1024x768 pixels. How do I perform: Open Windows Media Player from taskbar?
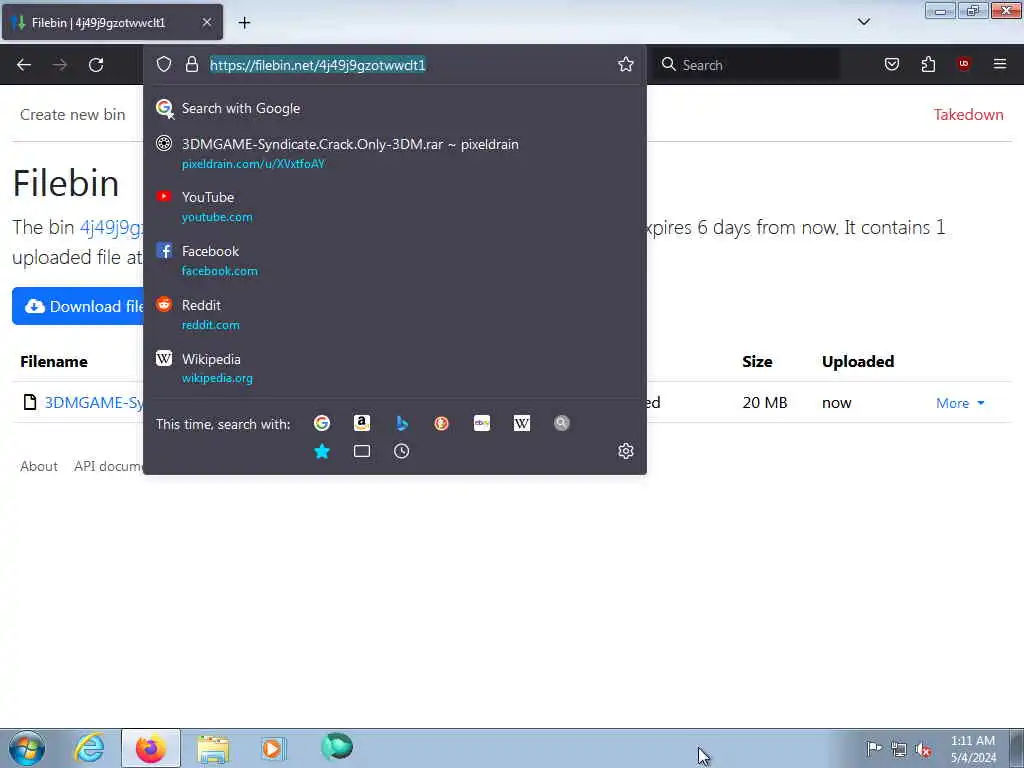click(273, 748)
